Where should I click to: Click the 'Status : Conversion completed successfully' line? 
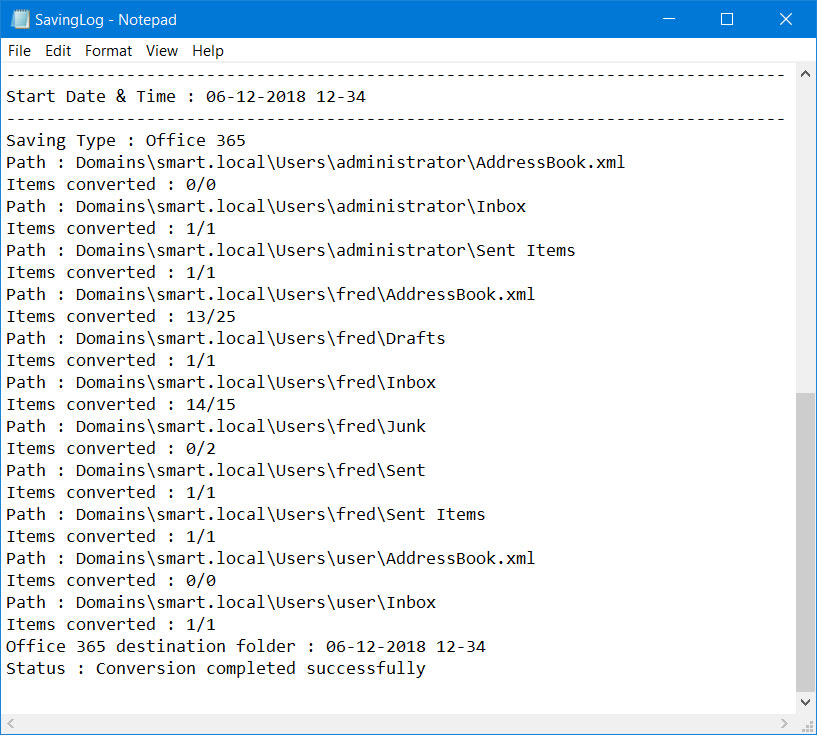[216, 669]
